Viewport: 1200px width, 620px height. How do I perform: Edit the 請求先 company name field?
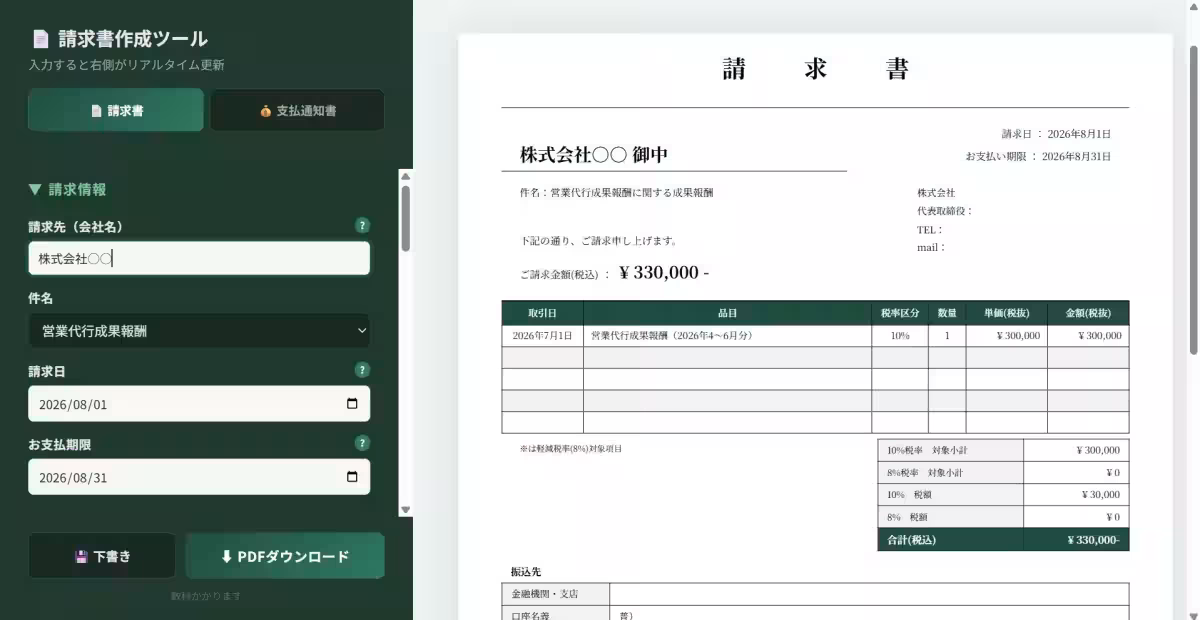click(x=199, y=258)
